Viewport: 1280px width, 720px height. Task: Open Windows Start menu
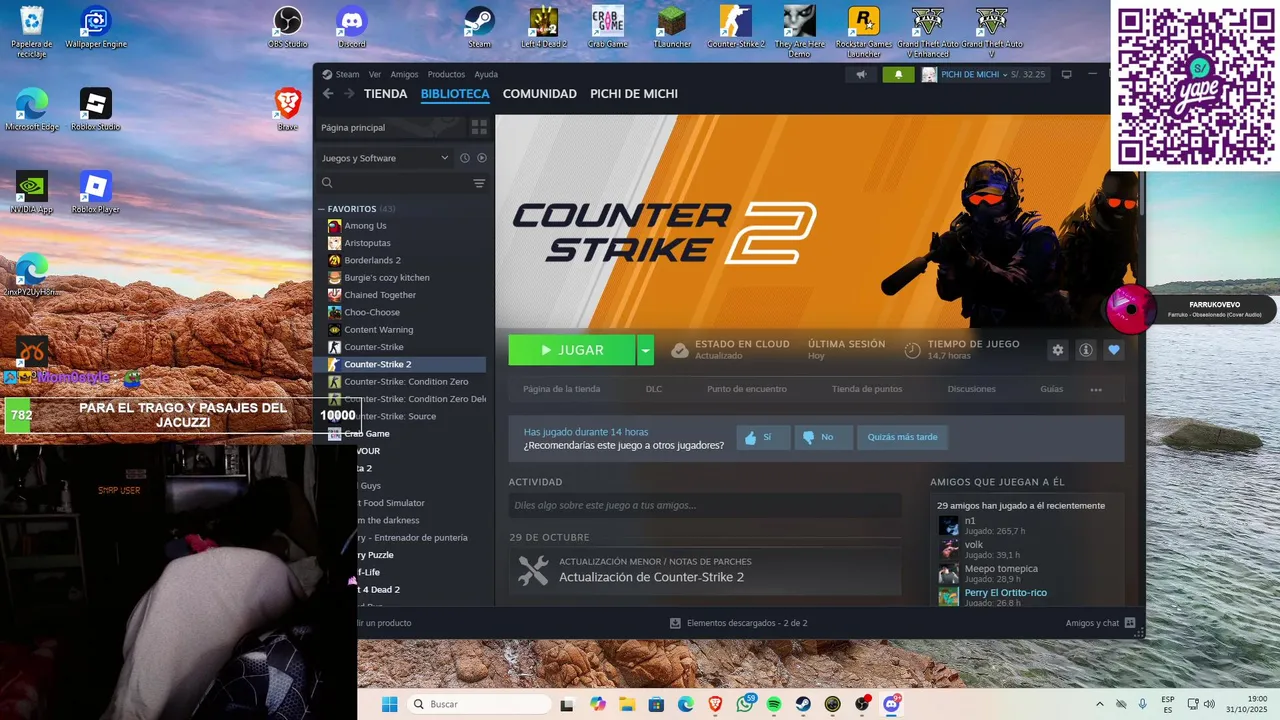[x=389, y=704]
